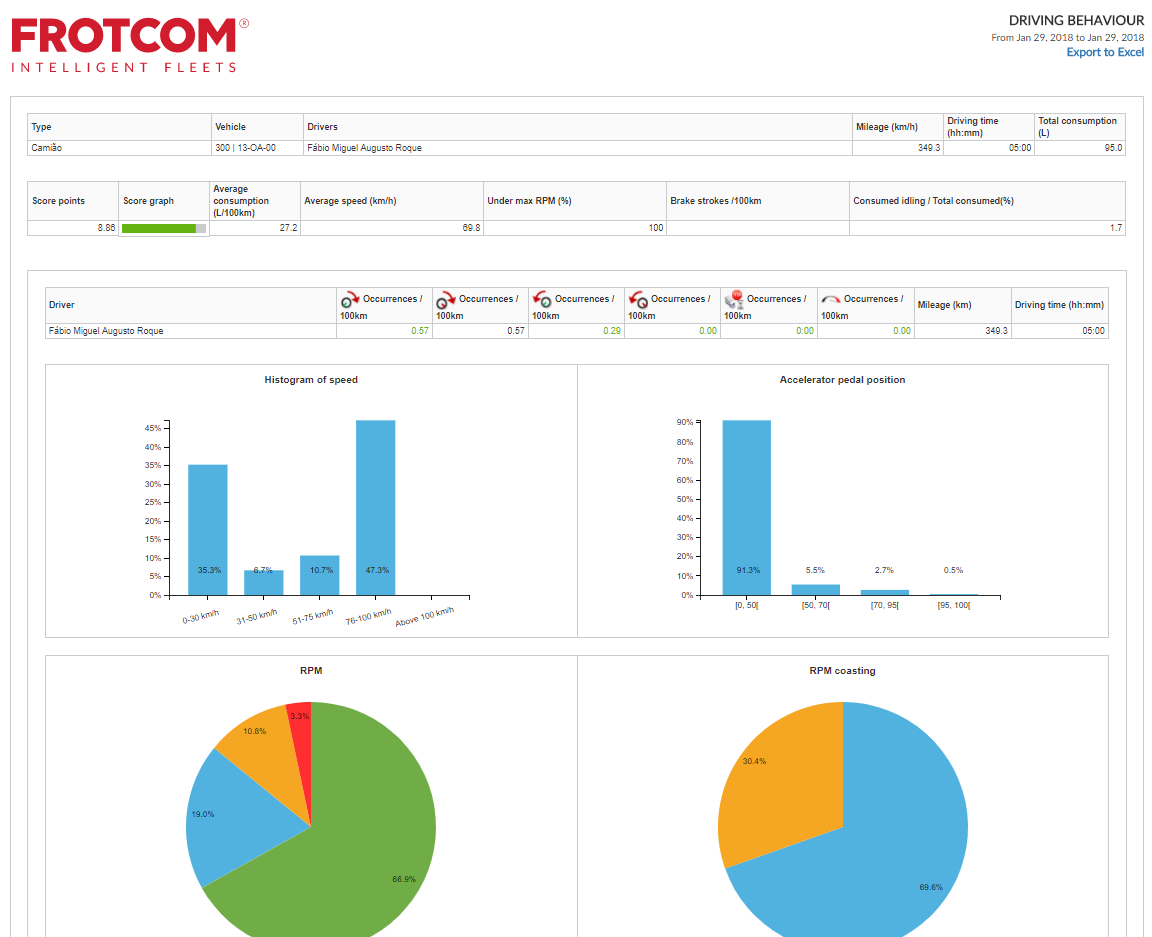The image size is (1152, 937).
Task: Click driver name in the occurrences table
Action: click(106, 331)
